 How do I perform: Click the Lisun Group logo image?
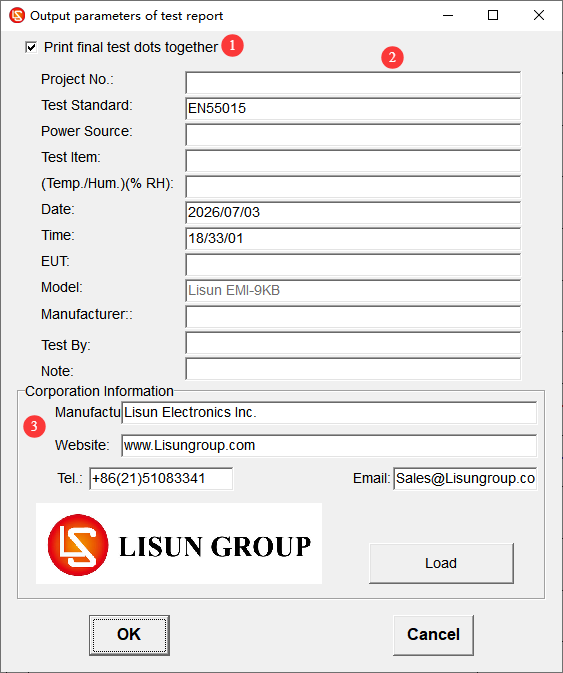click(179, 543)
